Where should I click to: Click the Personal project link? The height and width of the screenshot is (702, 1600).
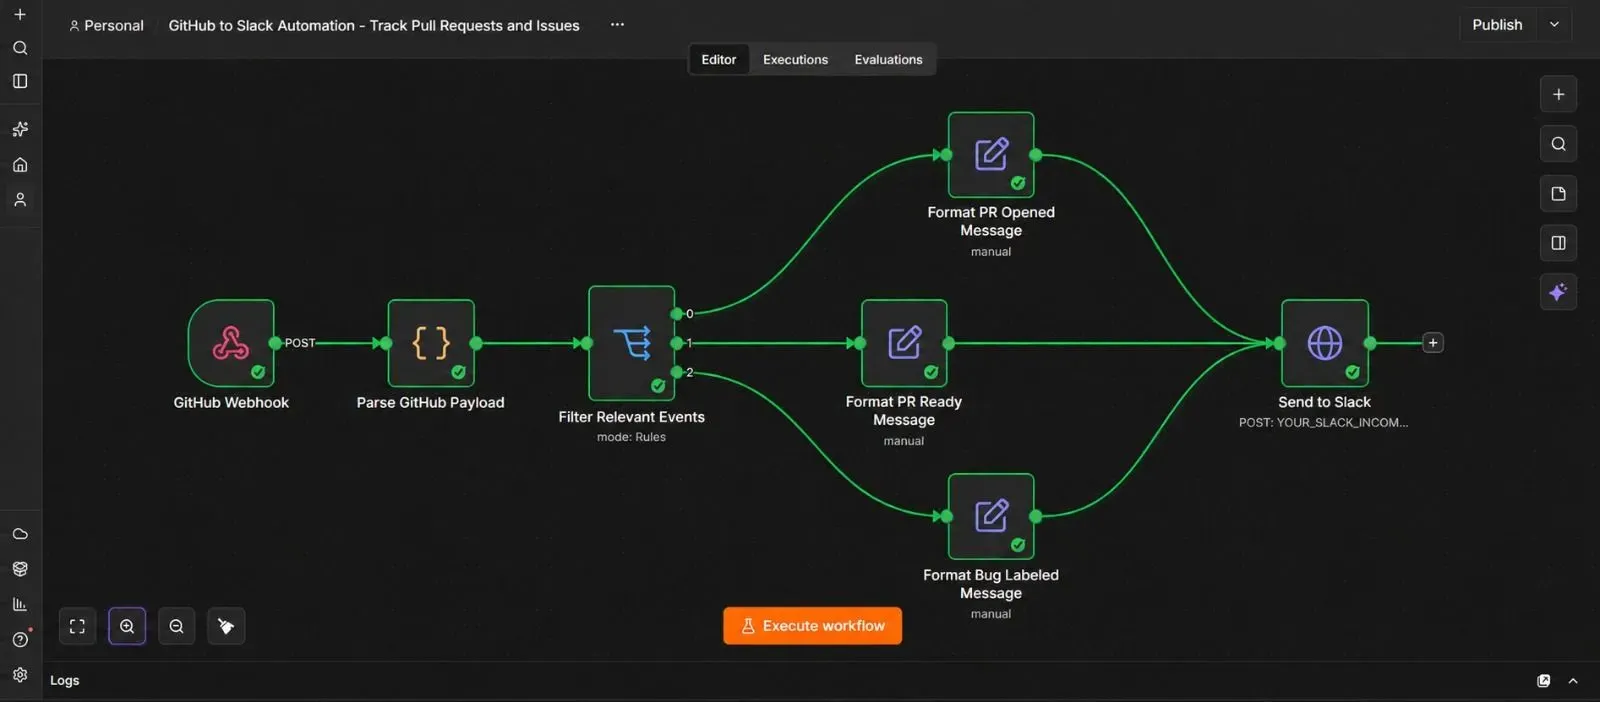[x=106, y=26]
